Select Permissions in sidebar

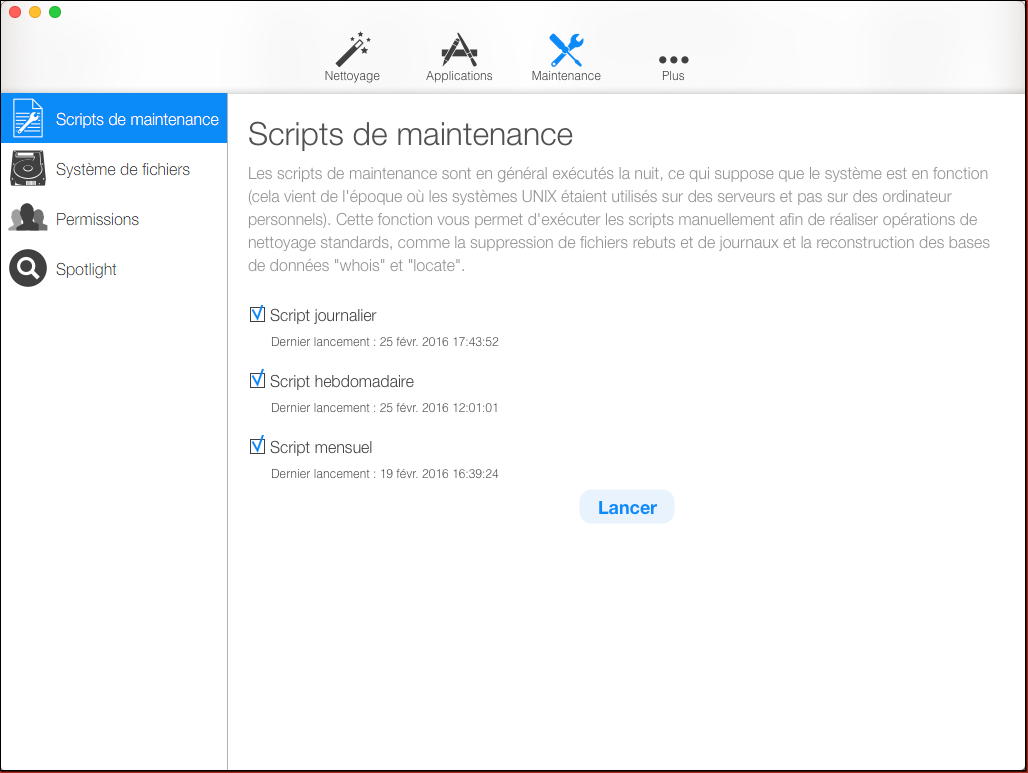pyautogui.click(x=114, y=218)
